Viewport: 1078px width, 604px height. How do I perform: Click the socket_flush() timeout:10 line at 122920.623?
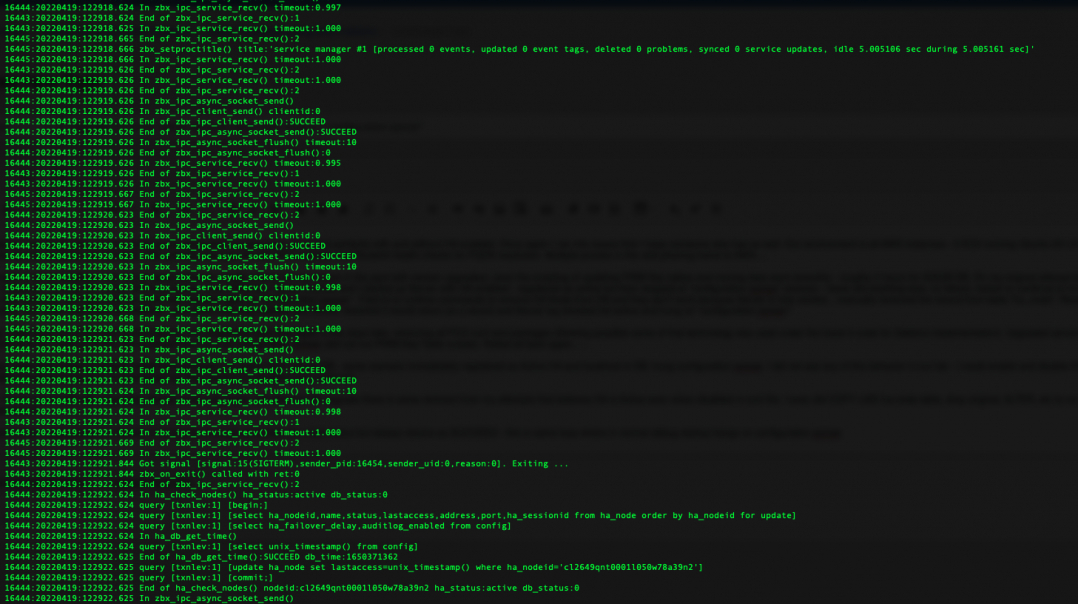click(x=180, y=267)
